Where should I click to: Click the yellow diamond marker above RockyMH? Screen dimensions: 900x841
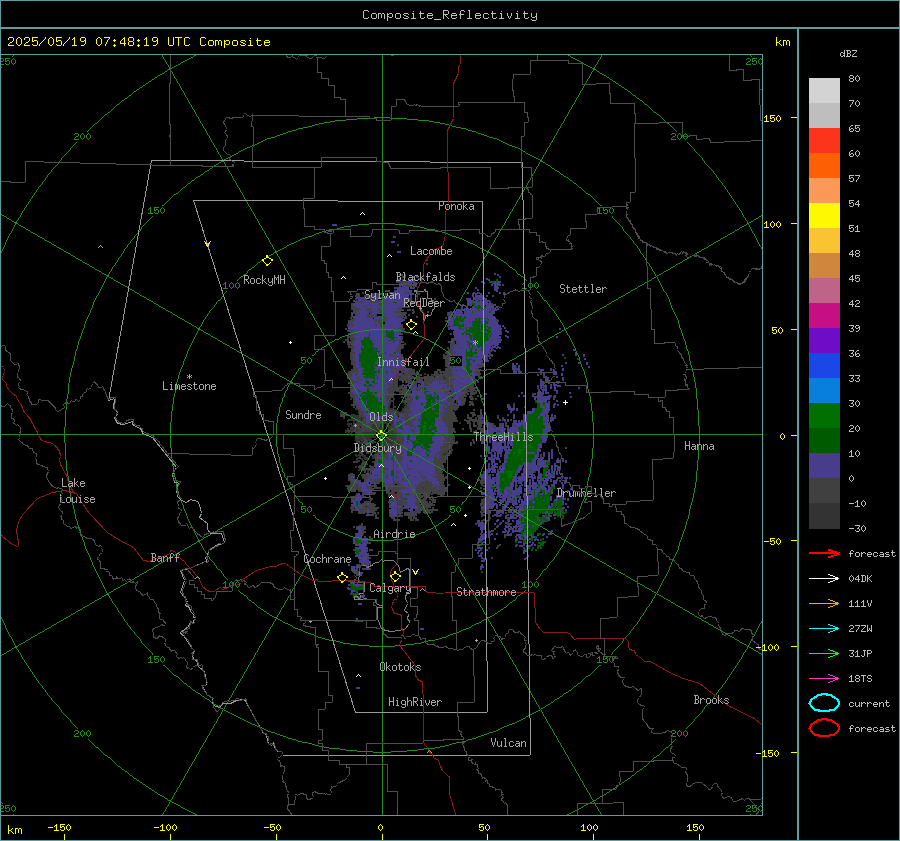coord(267,261)
